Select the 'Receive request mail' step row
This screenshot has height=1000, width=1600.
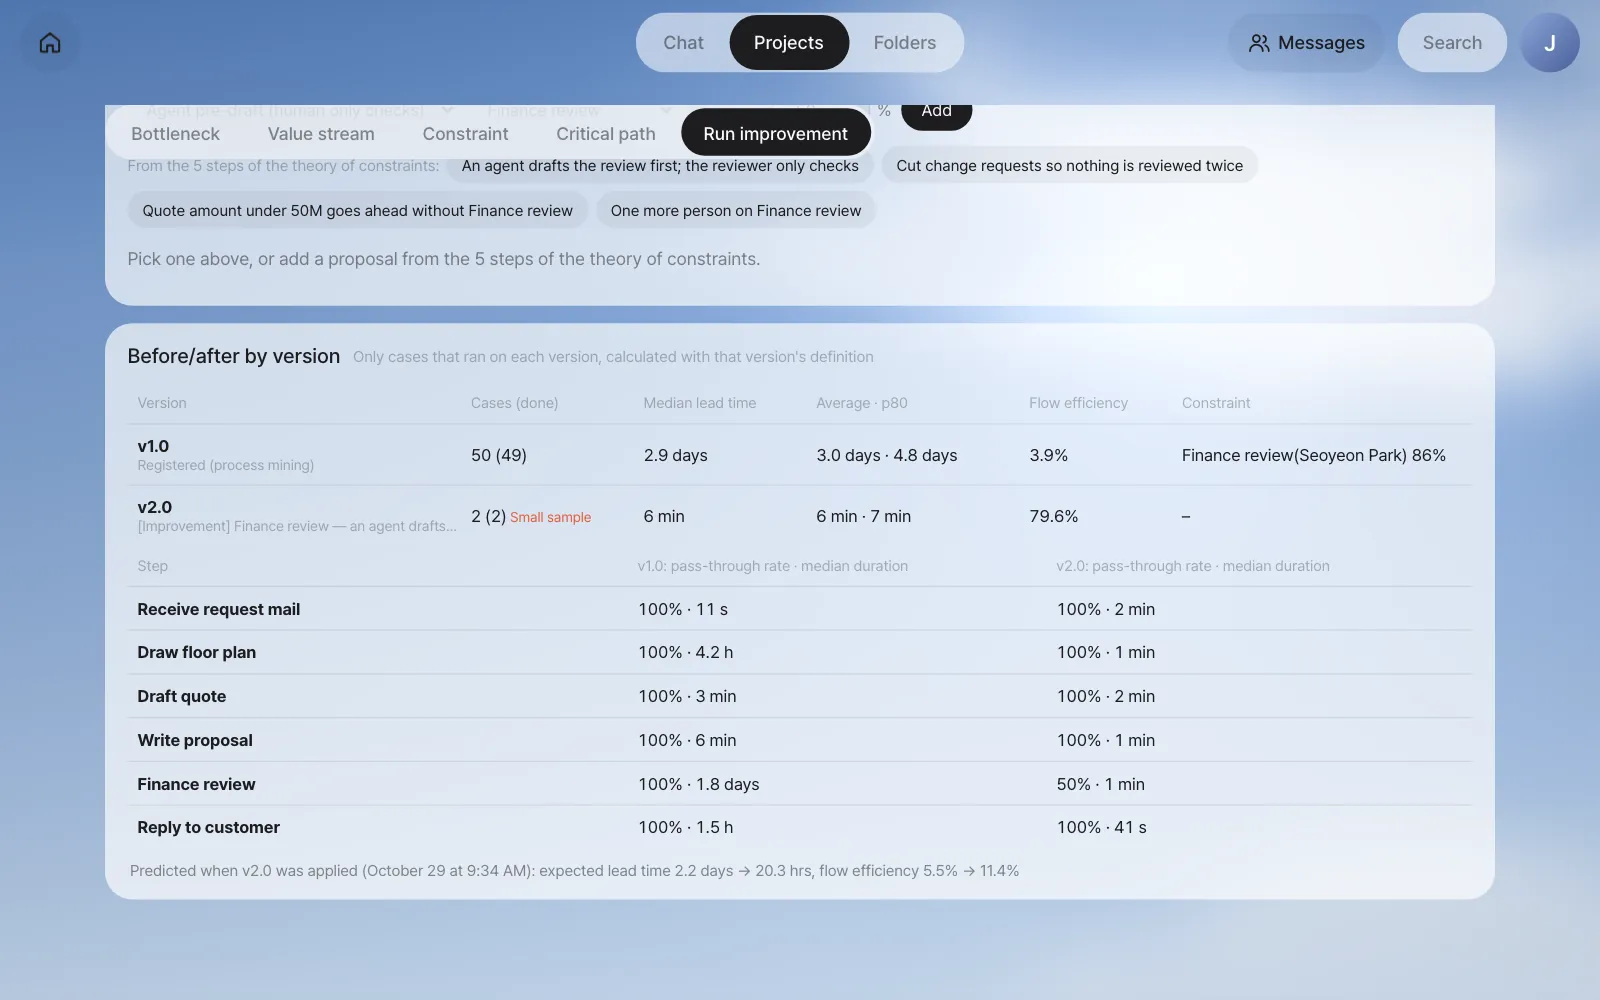tap(800, 609)
